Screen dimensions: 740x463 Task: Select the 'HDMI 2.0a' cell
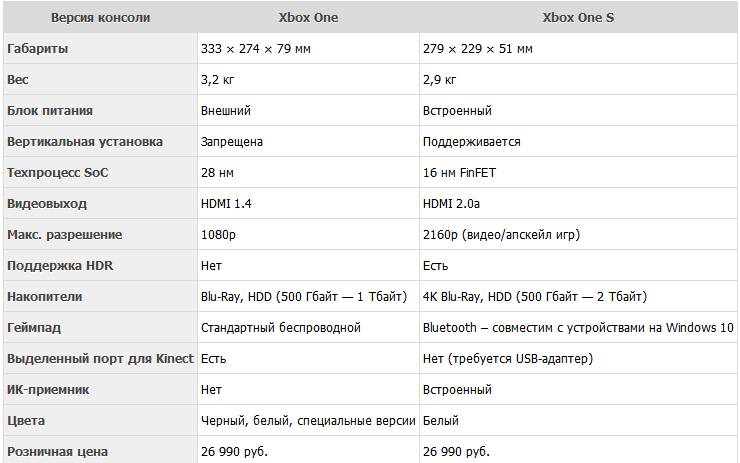(x=454, y=203)
